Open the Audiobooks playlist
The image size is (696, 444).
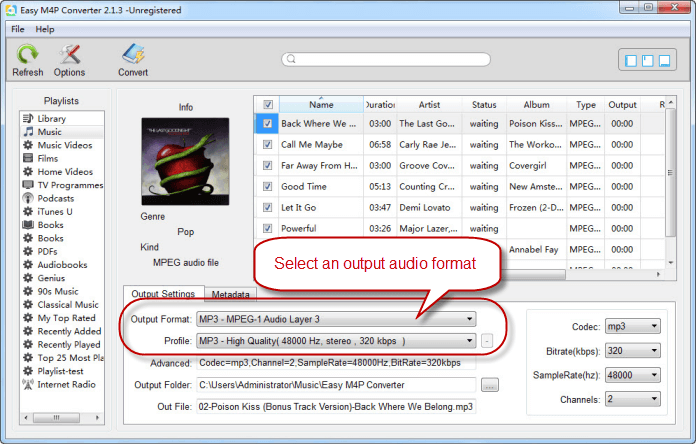pos(62,265)
